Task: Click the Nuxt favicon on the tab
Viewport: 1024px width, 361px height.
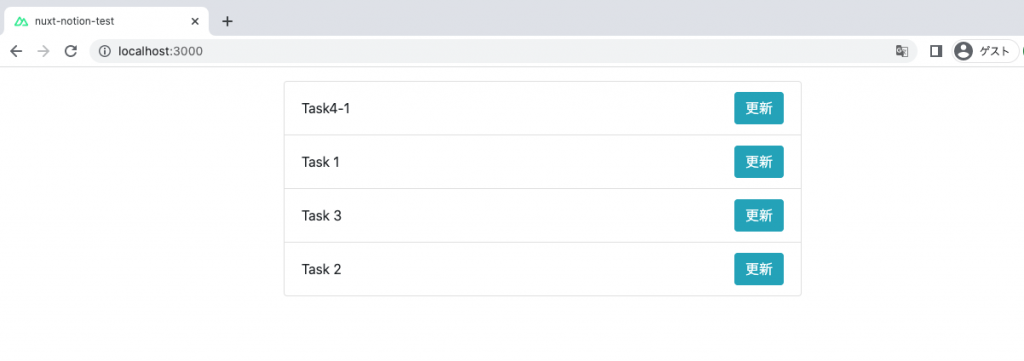Action: pyautogui.click(x=22, y=22)
